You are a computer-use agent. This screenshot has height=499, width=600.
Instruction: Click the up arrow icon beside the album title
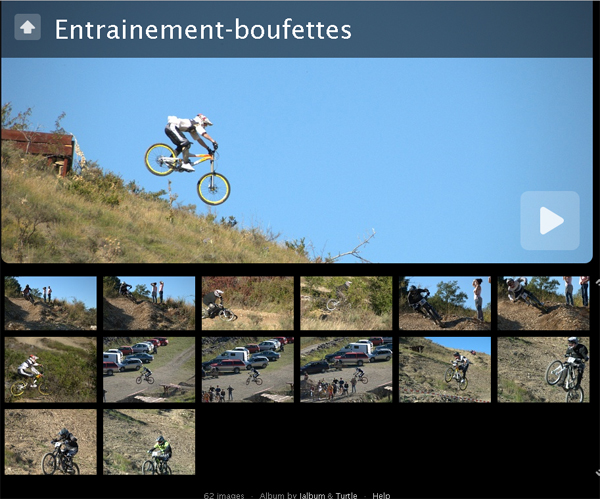point(28,27)
